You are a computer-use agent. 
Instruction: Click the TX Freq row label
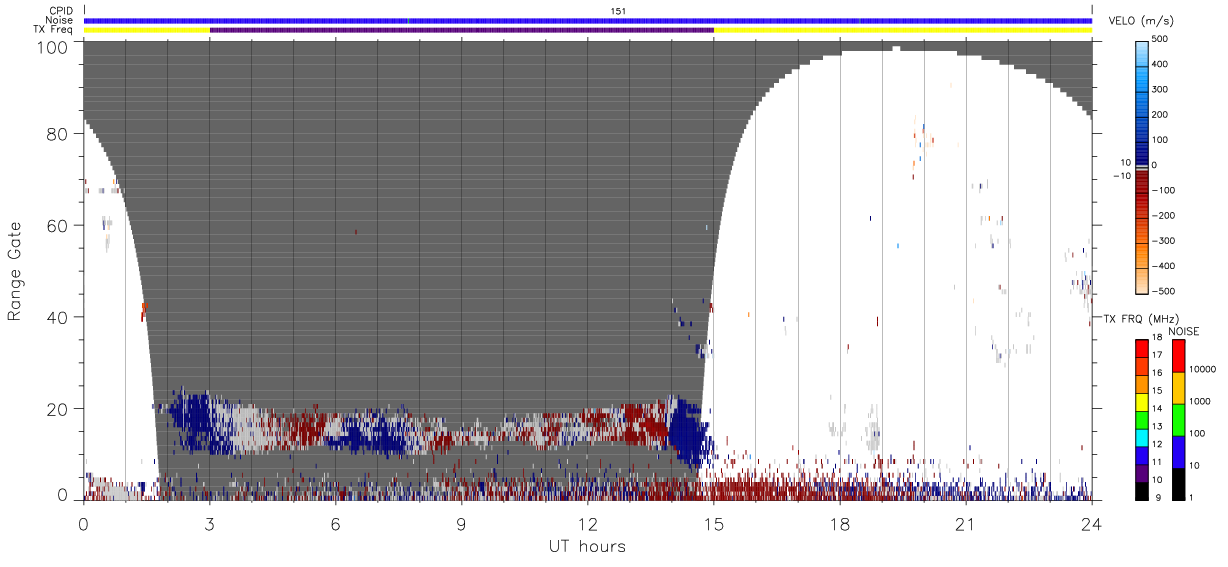55,29
